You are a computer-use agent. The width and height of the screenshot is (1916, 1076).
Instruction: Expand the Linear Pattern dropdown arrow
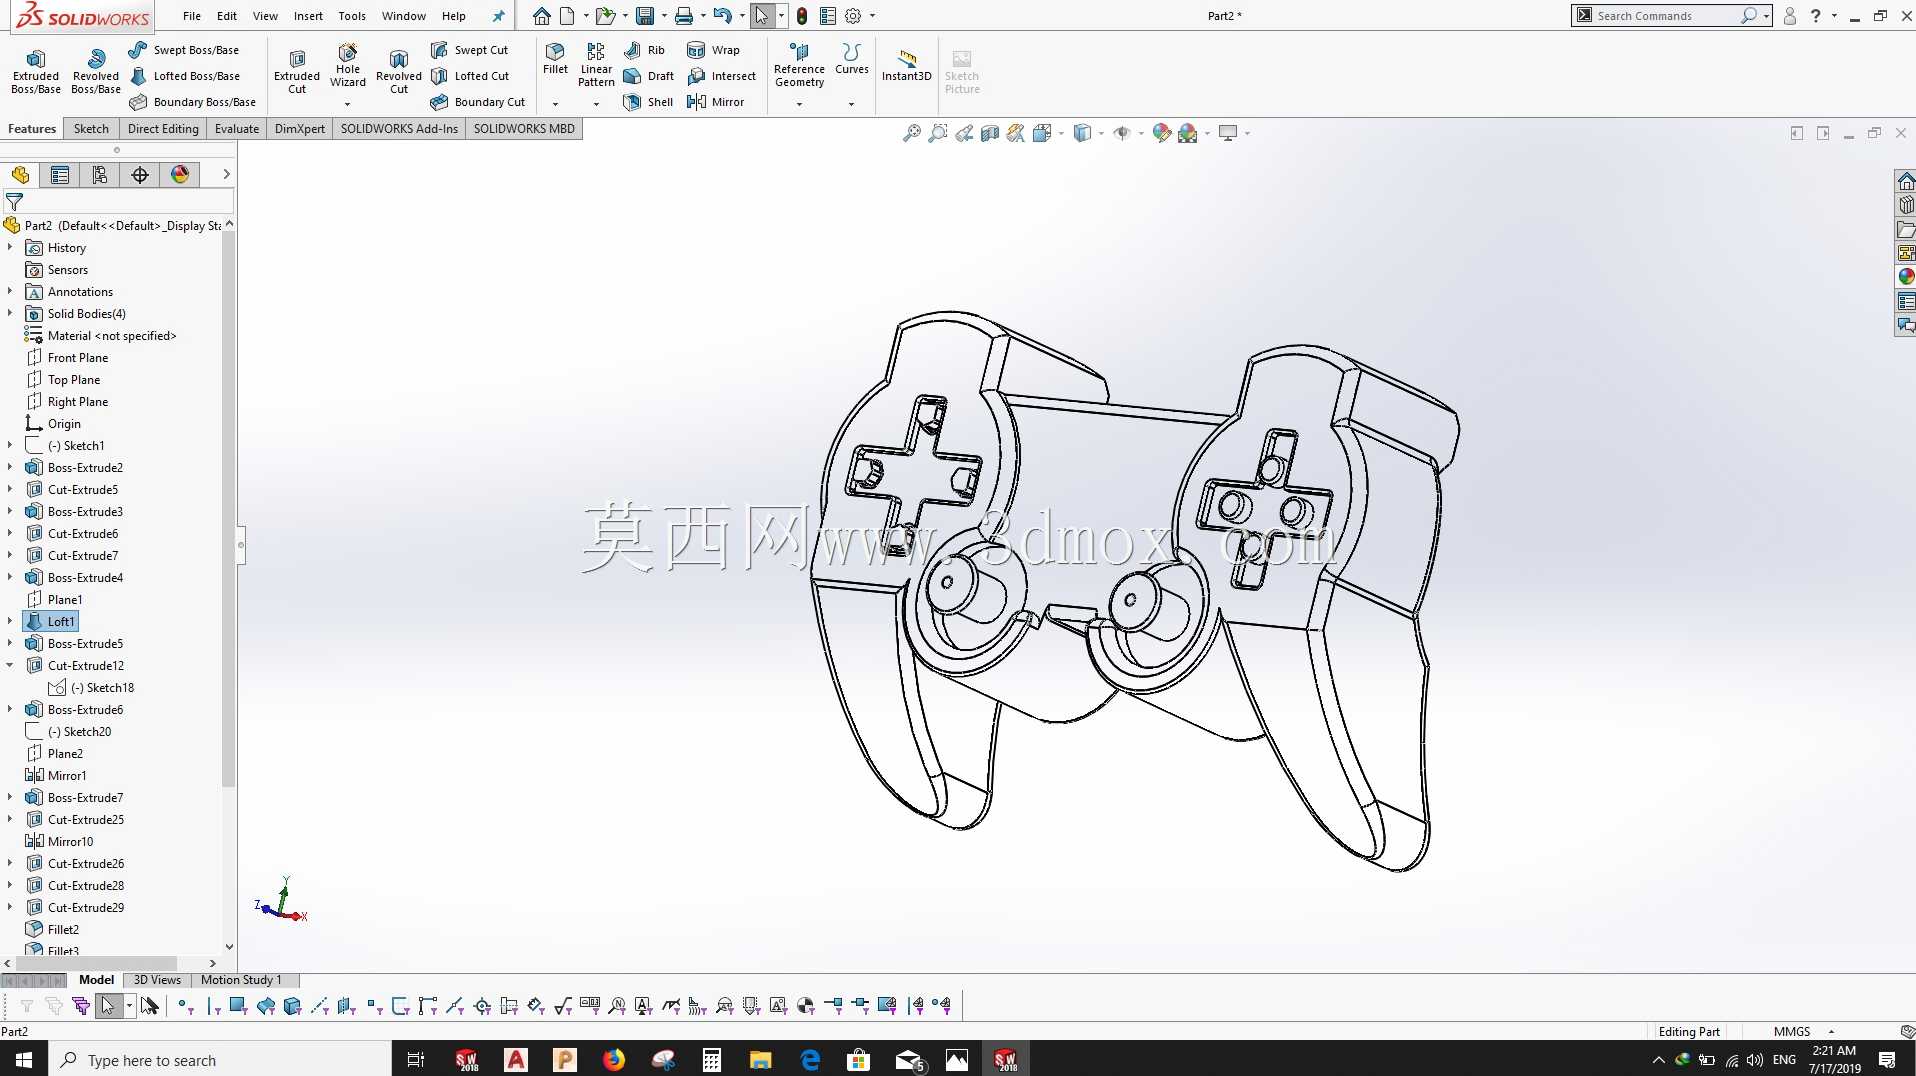tap(596, 104)
